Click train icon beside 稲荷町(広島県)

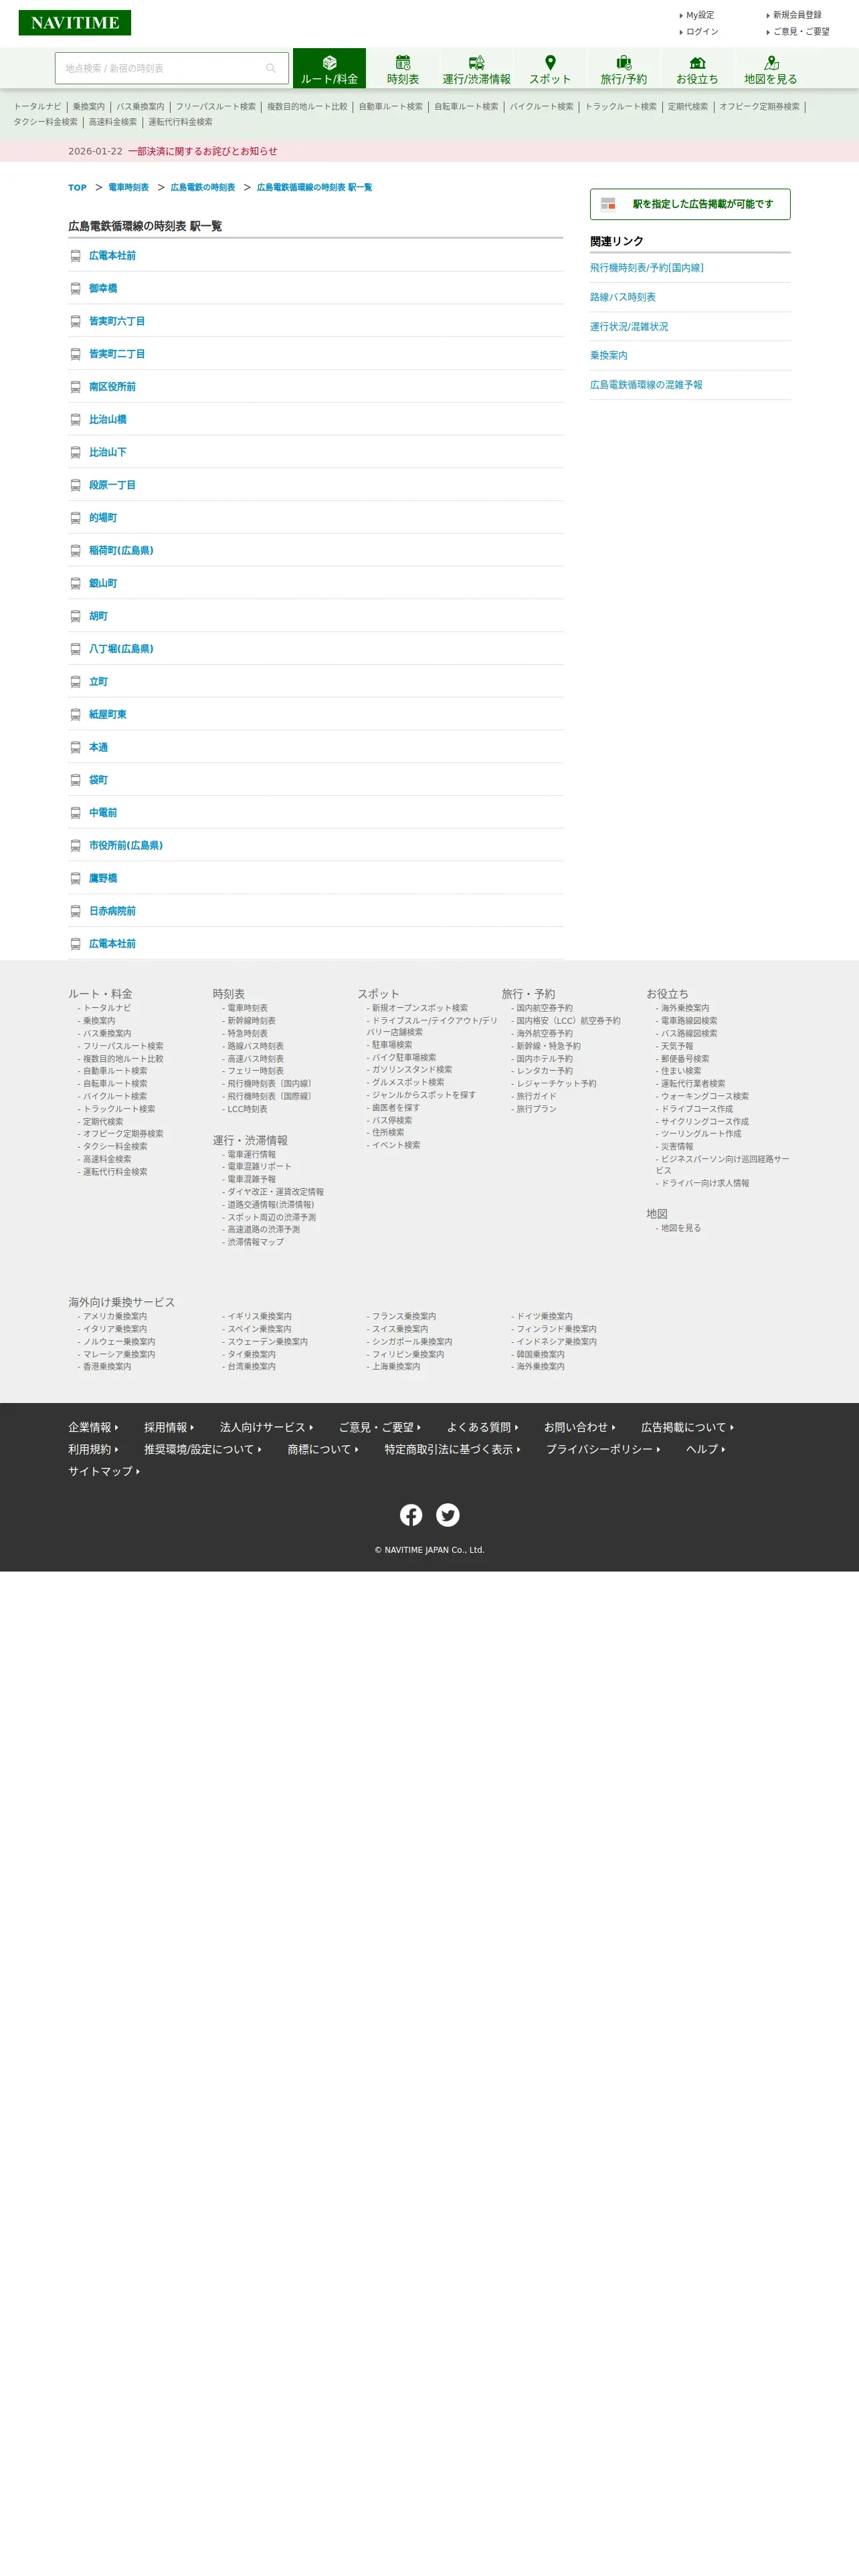click(75, 551)
